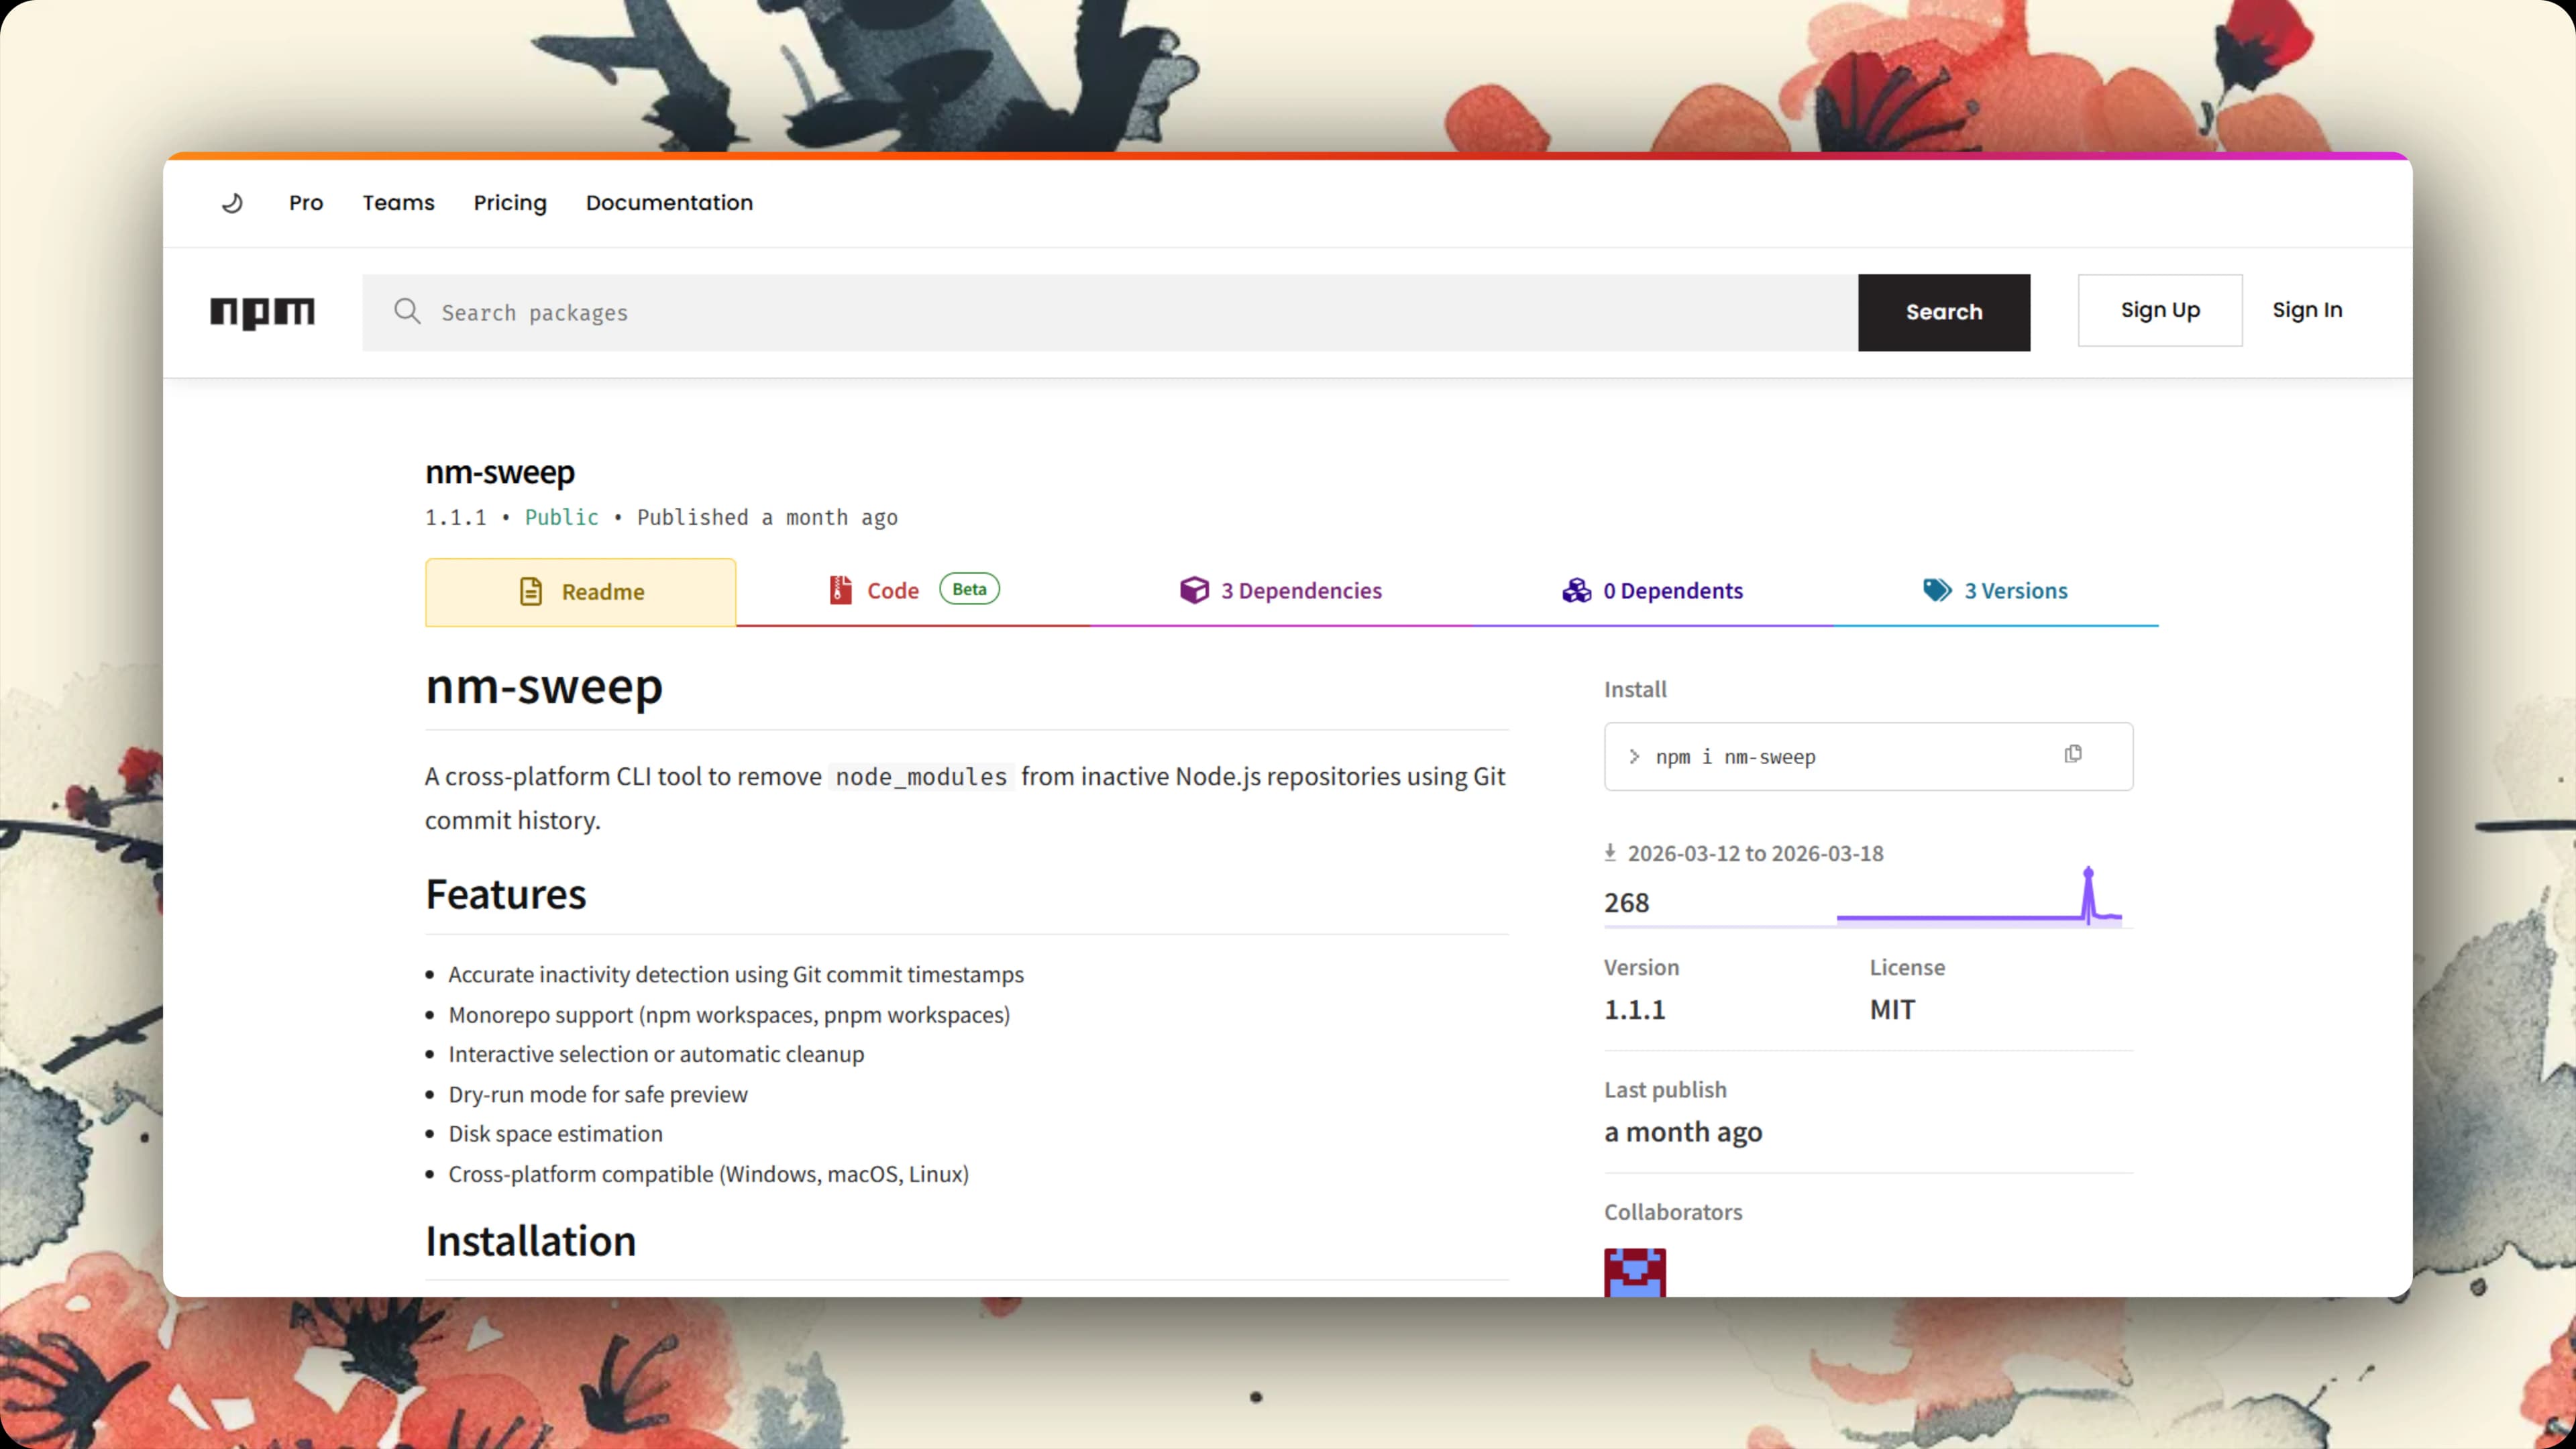Viewport: 2576px width, 1449px height.
Task: Click the Sign Up button
Action: 2160,310
